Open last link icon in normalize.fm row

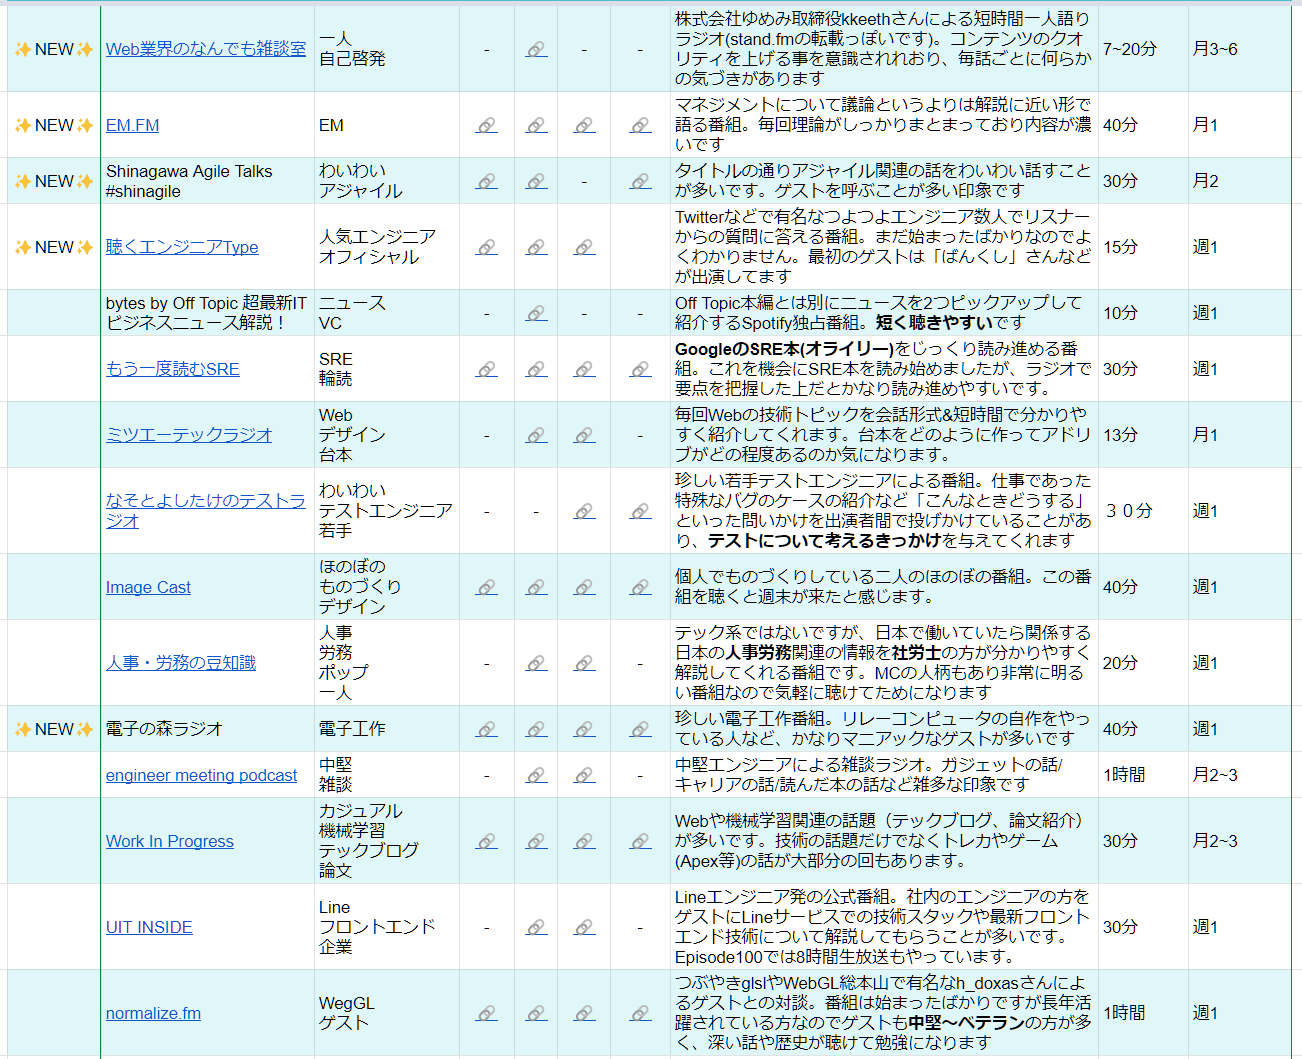(641, 1013)
